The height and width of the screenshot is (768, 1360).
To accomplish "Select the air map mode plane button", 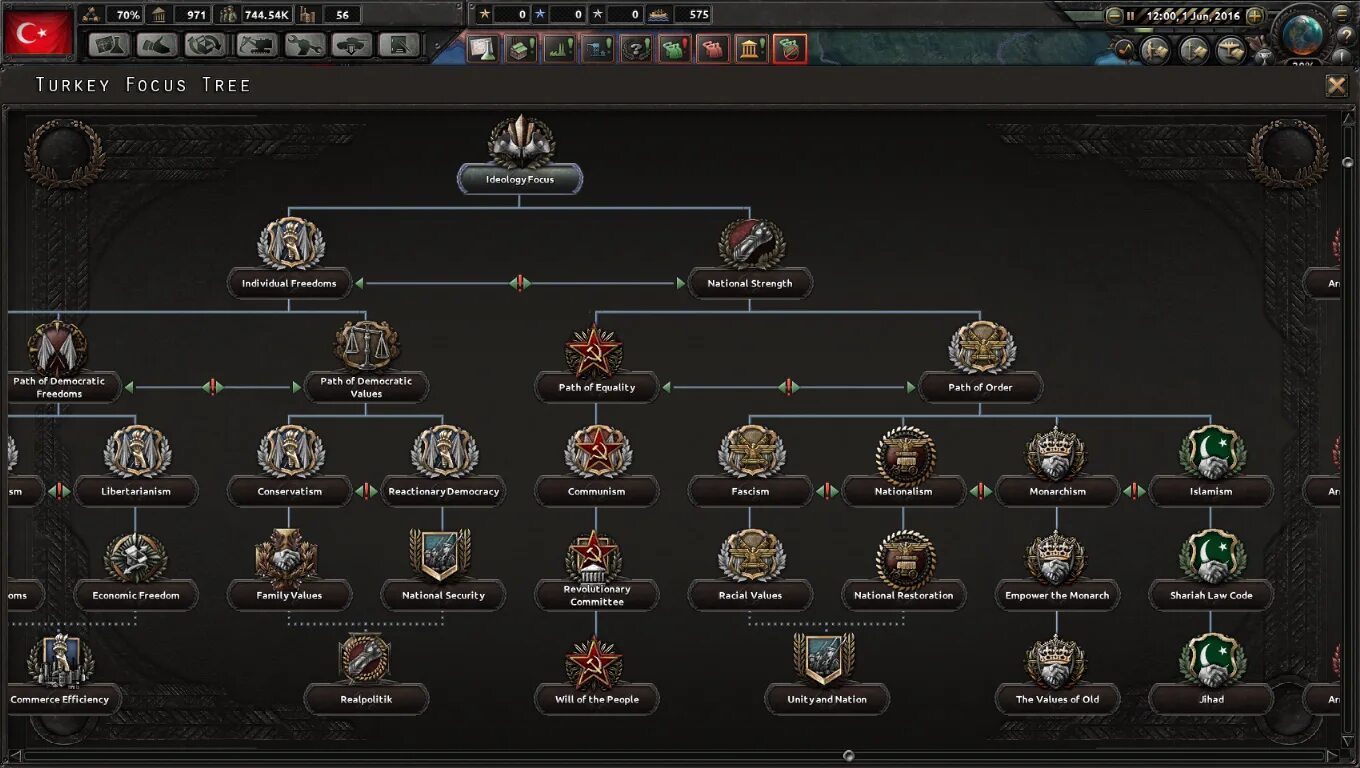I will click(1231, 50).
